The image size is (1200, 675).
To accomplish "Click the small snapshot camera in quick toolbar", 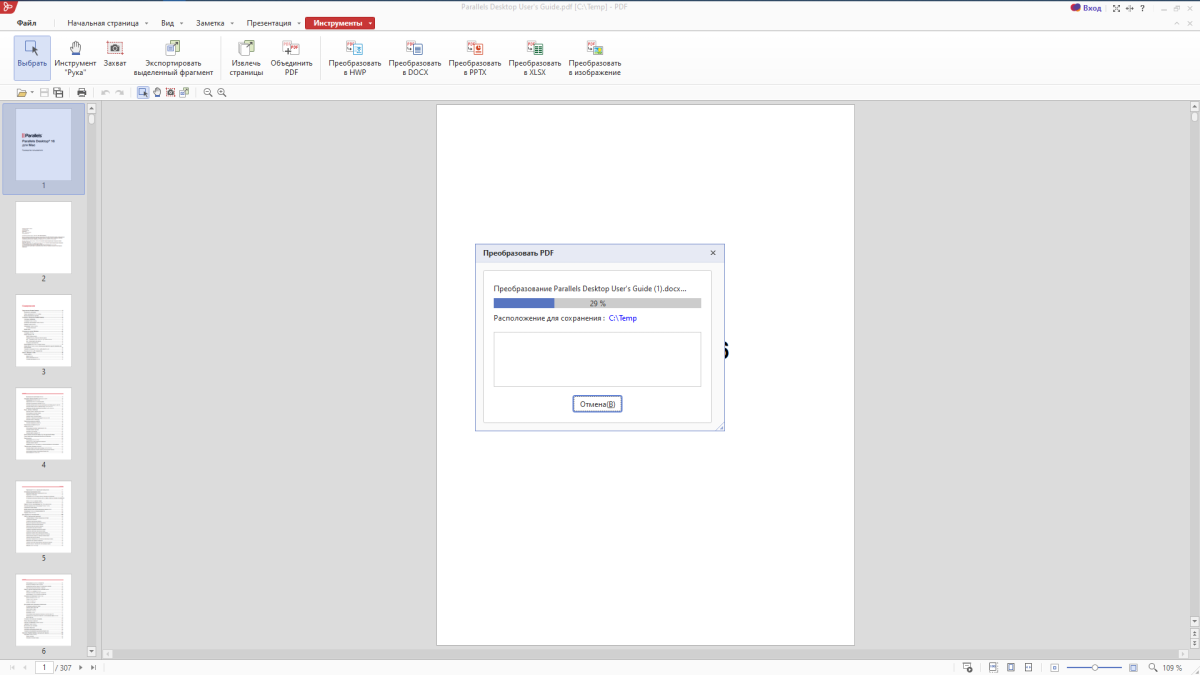I will tap(171, 92).
